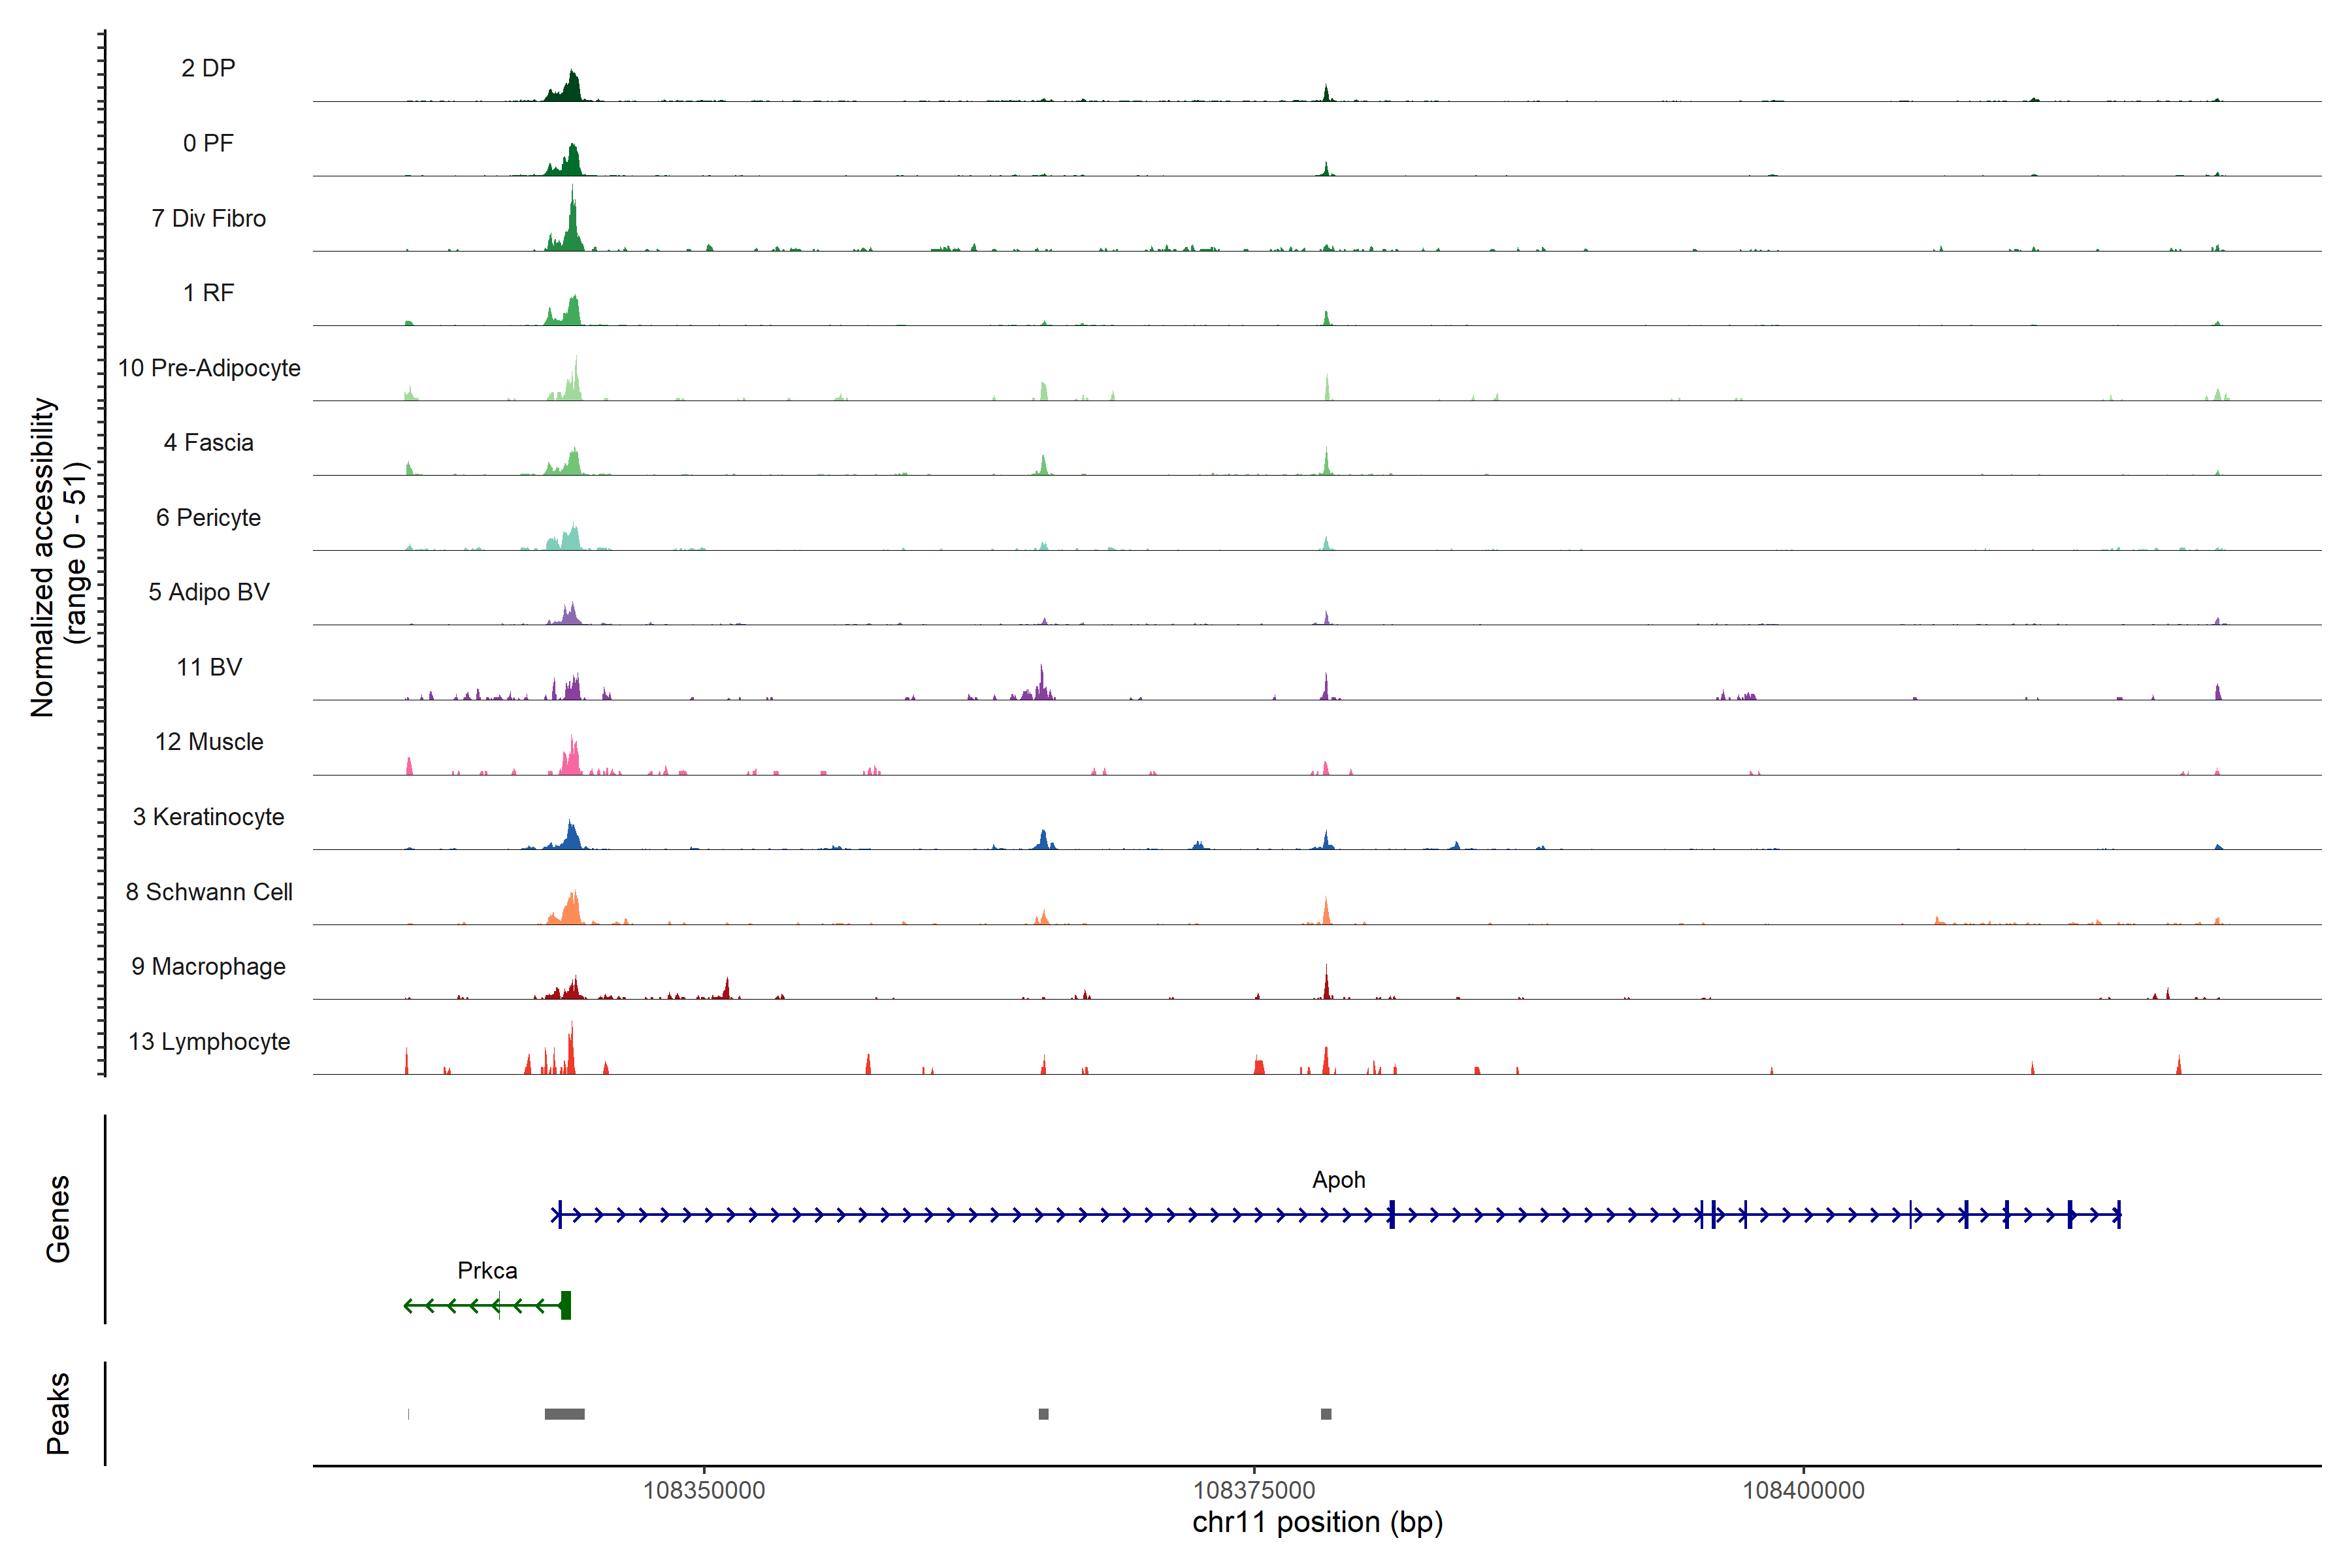The image size is (2352, 1568).
Task: Click the 108350000 axis tick label
Action: click(704, 1490)
